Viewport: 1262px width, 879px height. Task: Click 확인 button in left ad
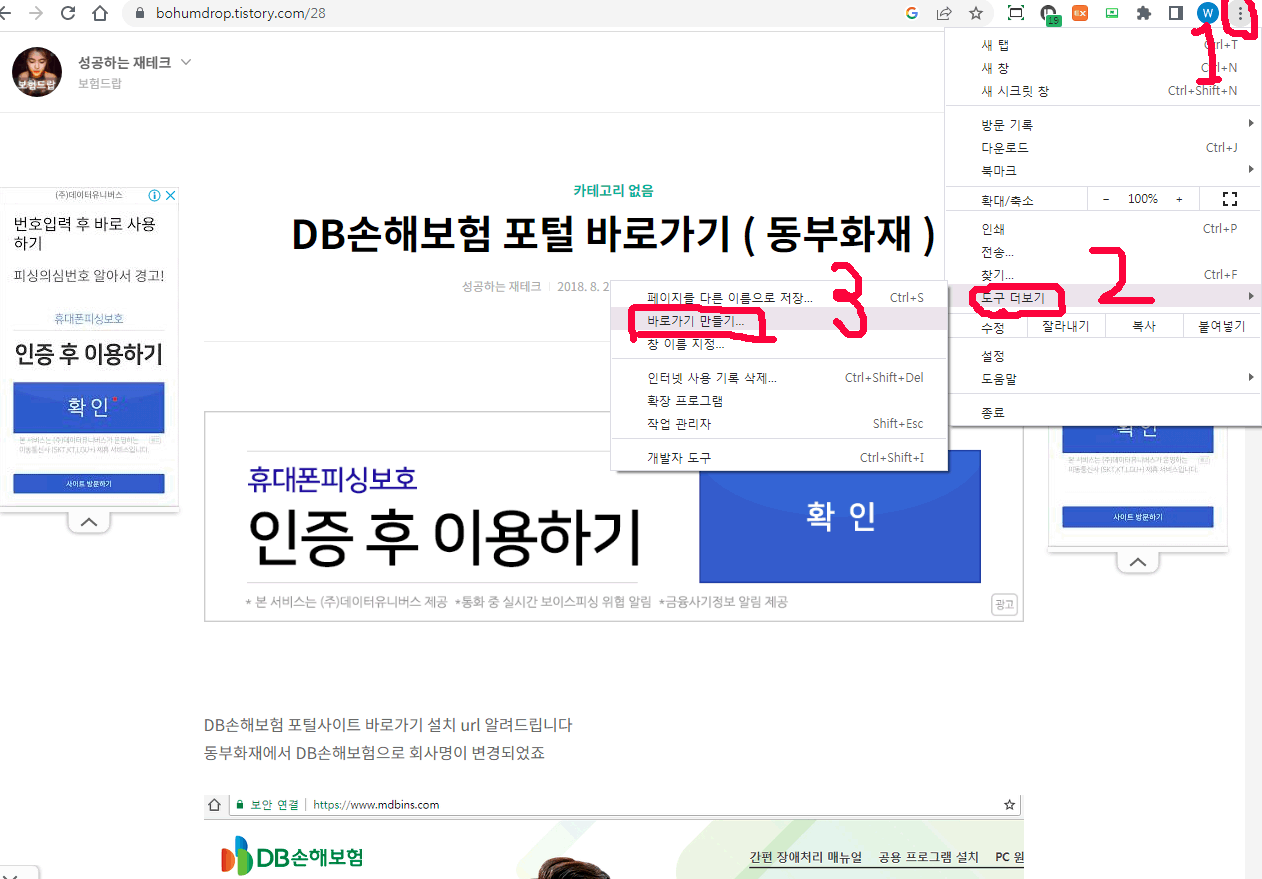pos(89,407)
